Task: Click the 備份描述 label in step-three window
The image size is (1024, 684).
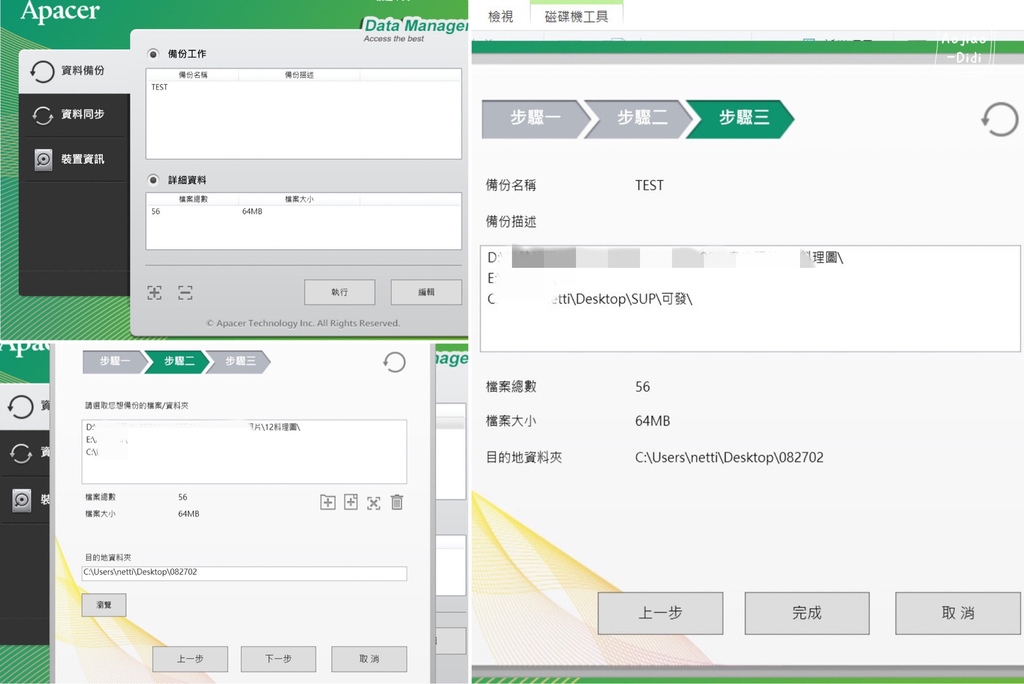Action: click(x=511, y=222)
